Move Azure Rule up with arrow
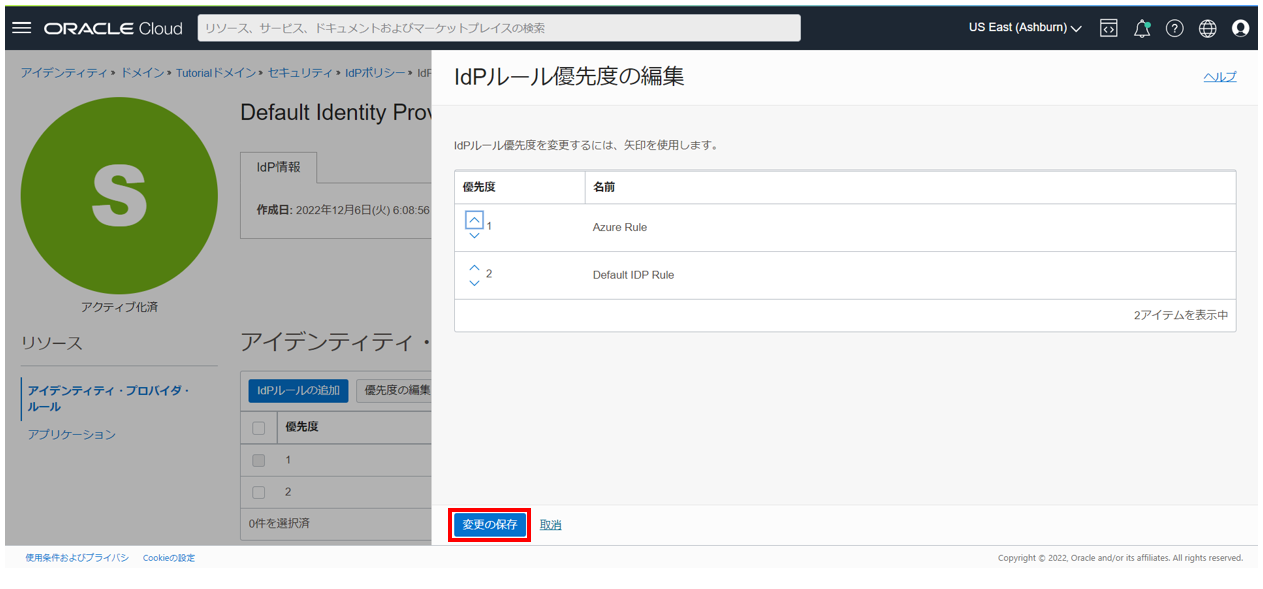The image size is (1263, 589). coord(474,220)
